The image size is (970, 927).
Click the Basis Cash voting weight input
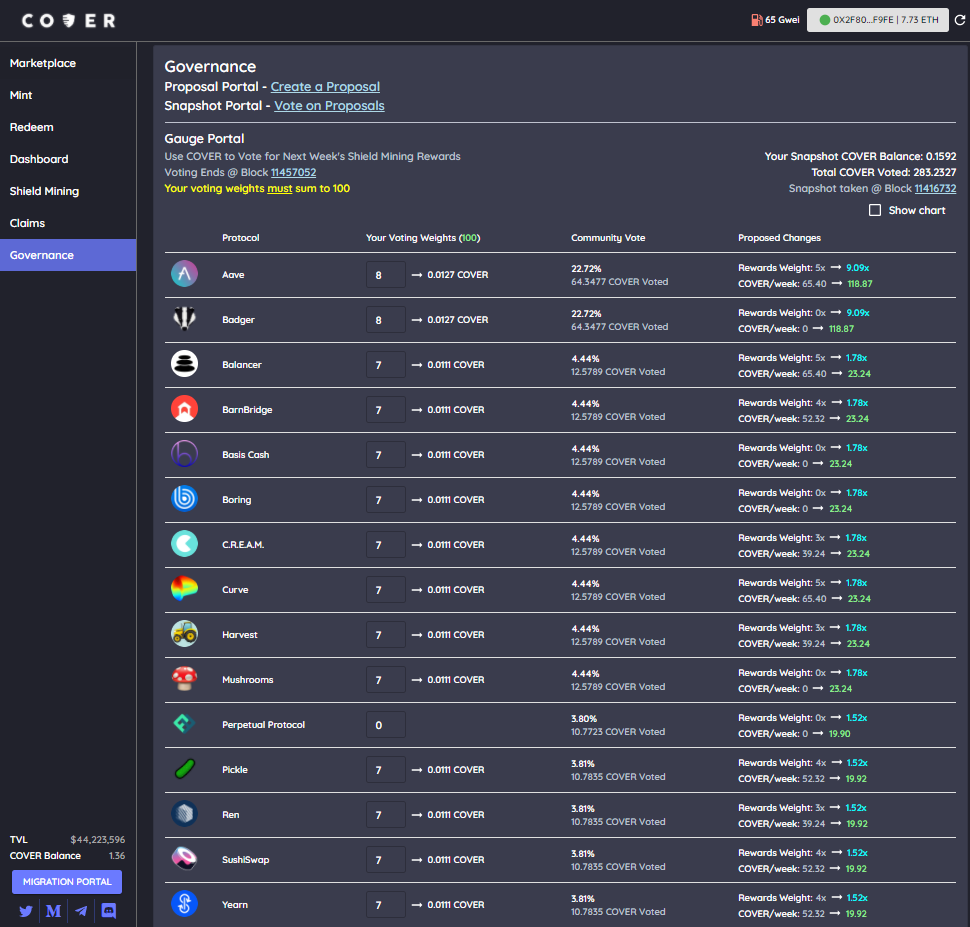click(x=385, y=455)
